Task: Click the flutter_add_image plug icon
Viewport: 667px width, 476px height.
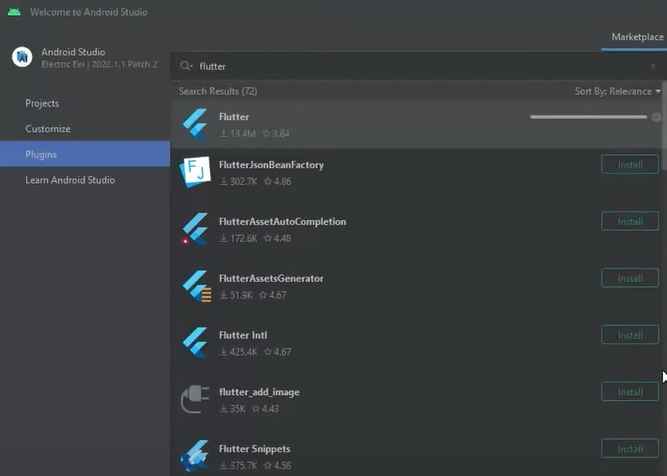Action: (x=194, y=399)
